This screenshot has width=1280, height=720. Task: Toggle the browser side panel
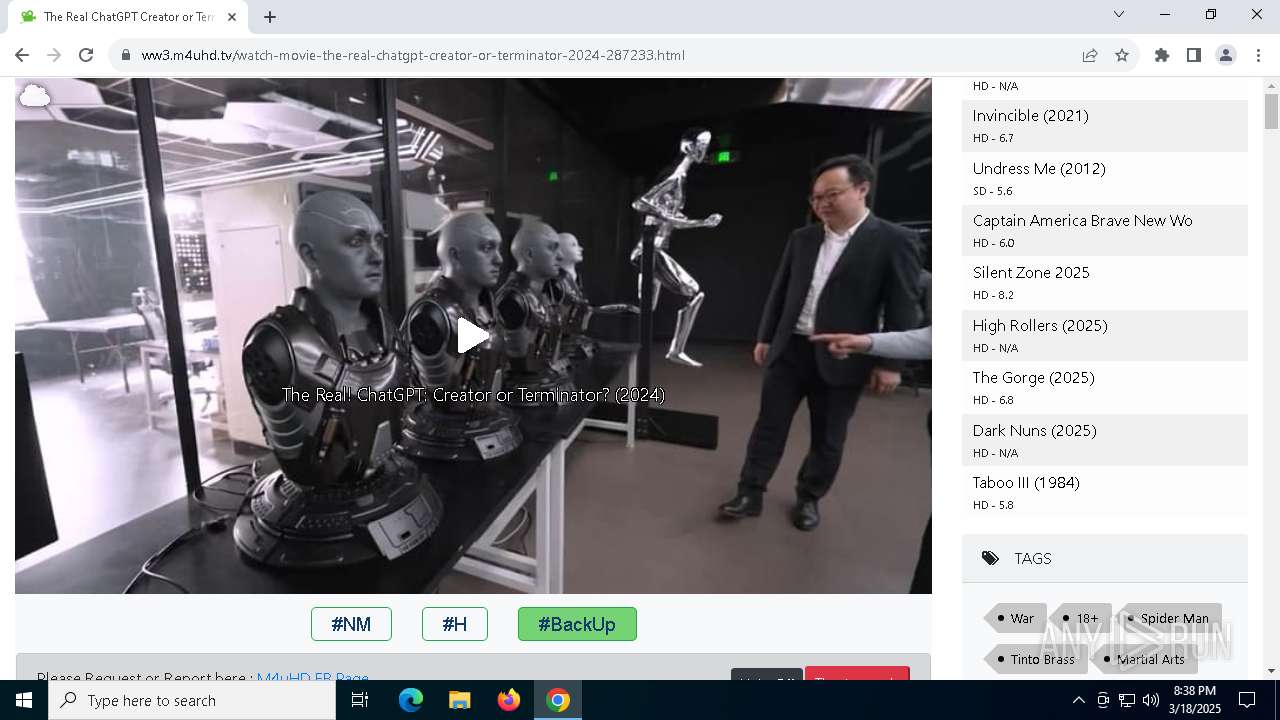click(1194, 55)
